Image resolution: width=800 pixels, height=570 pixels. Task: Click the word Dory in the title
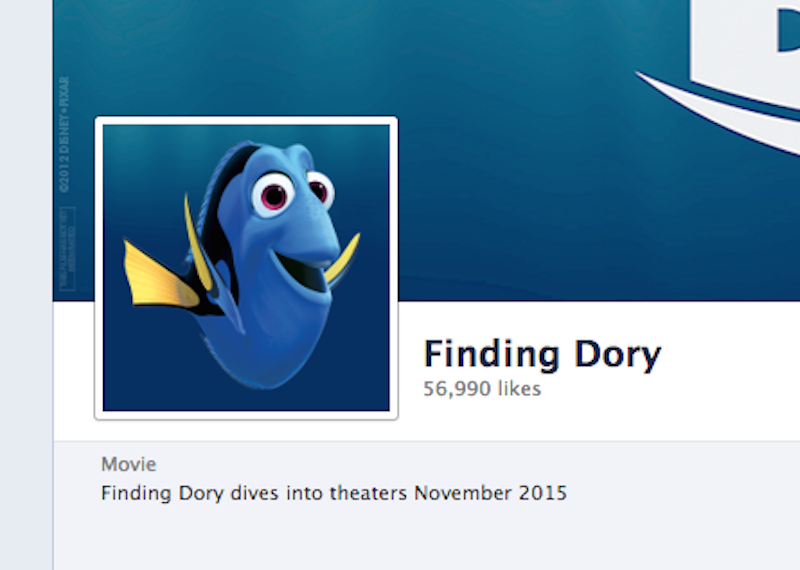point(618,355)
